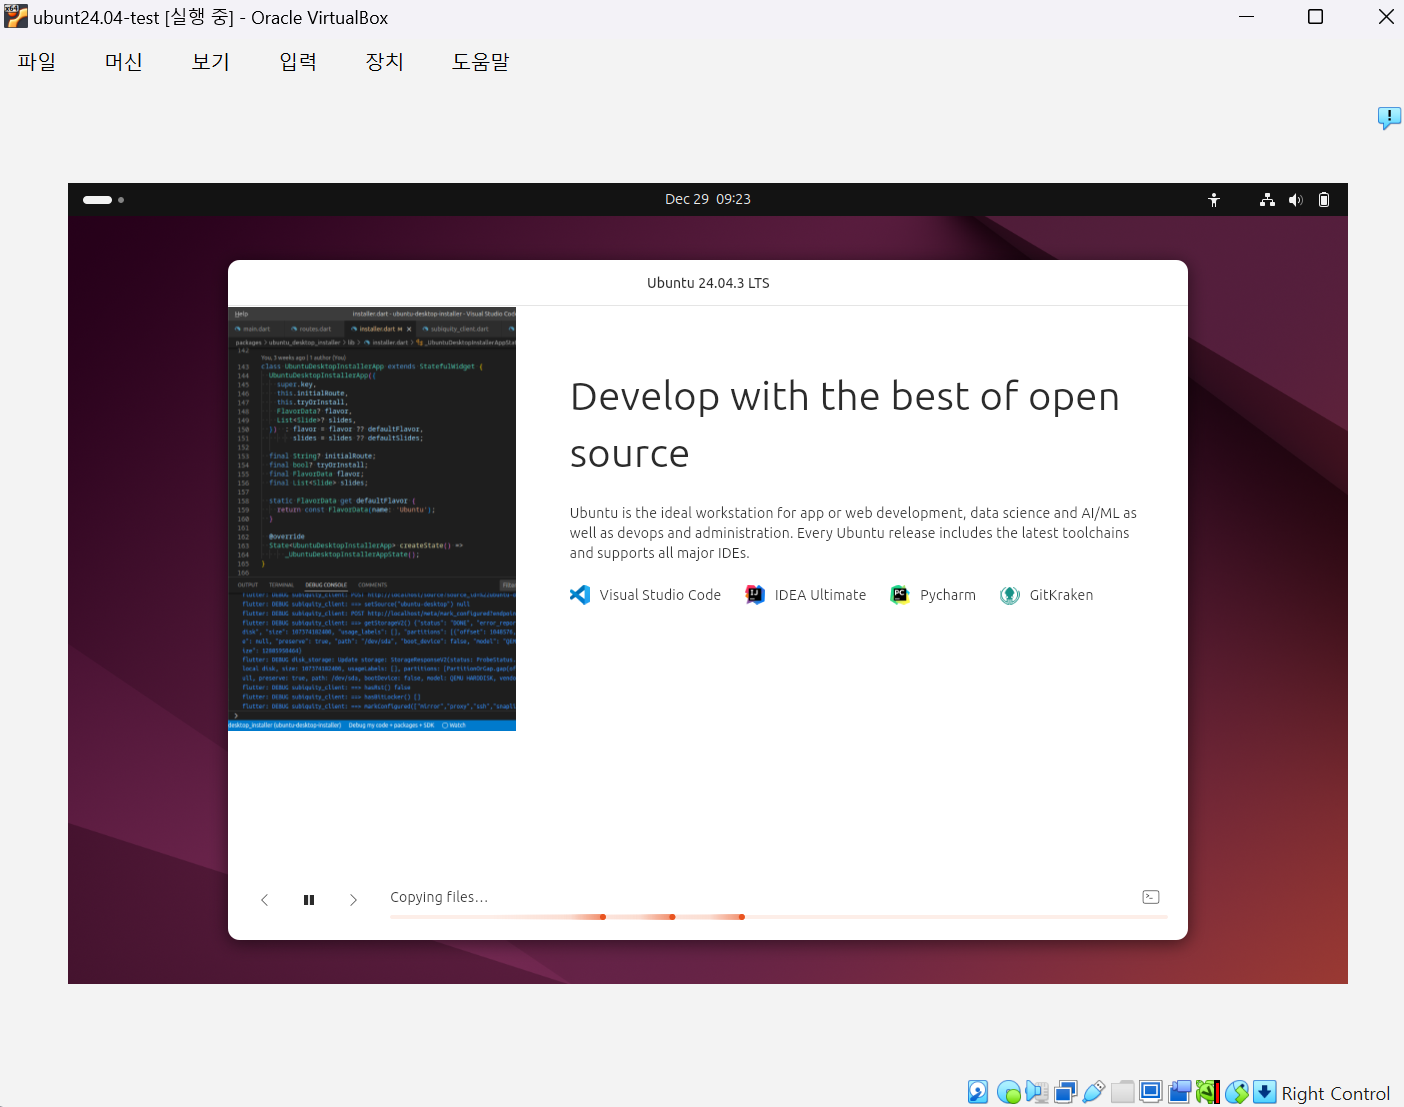Click the Right Control host key label

coord(1336,1093)
